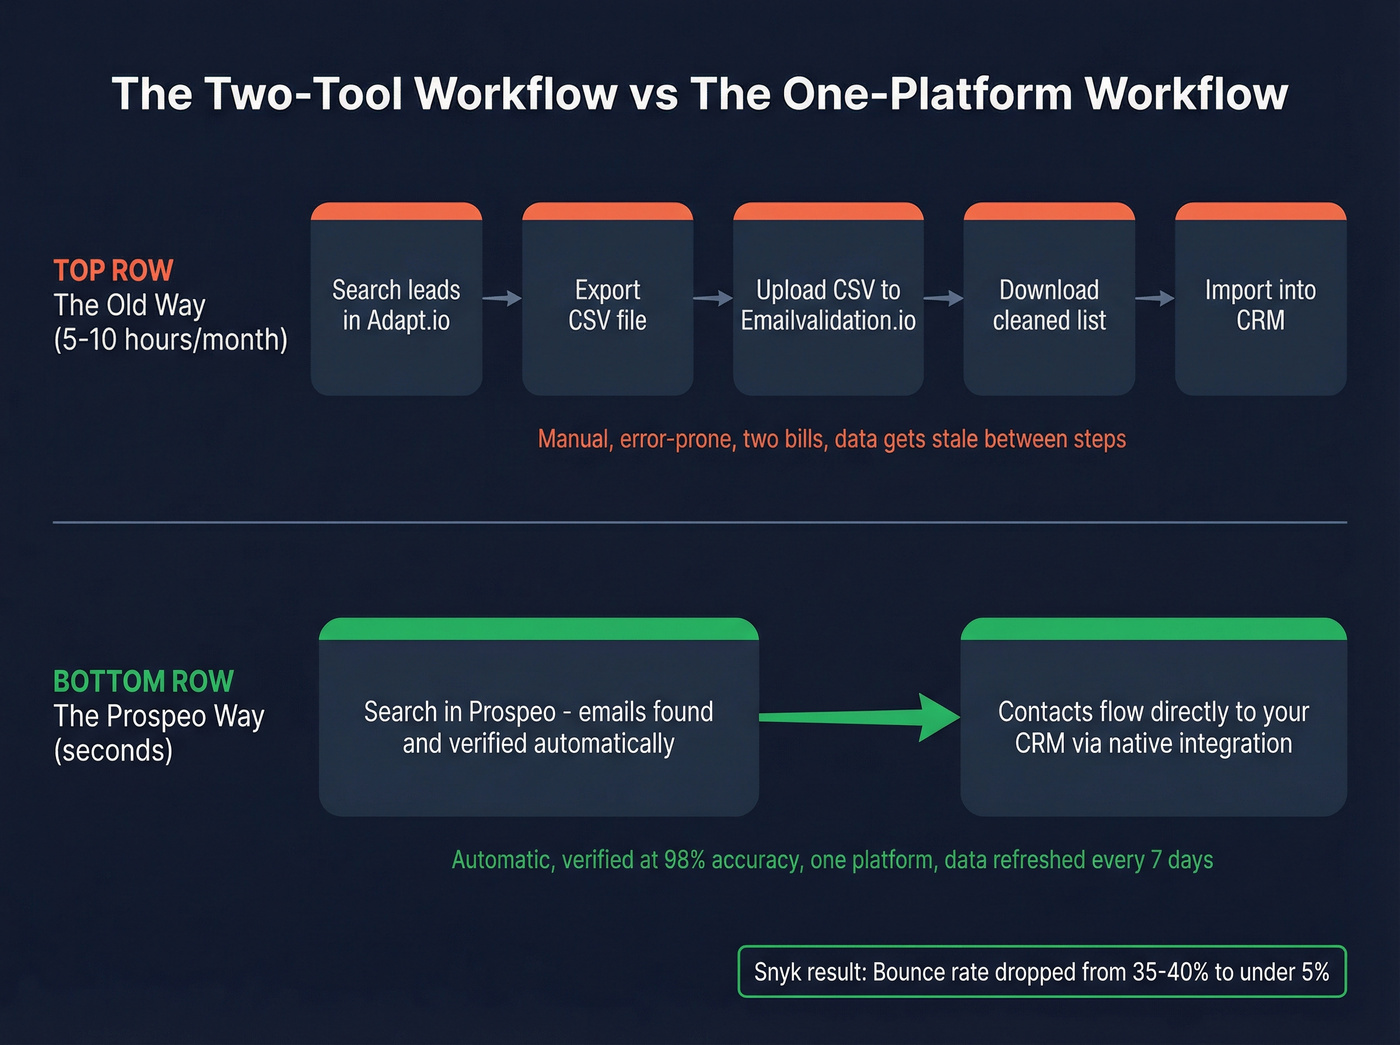Click the 'Automatic, verified at 98% accuracy' caption
This screenshot has height=1045, width=1400.
click(x=831, y=859)
